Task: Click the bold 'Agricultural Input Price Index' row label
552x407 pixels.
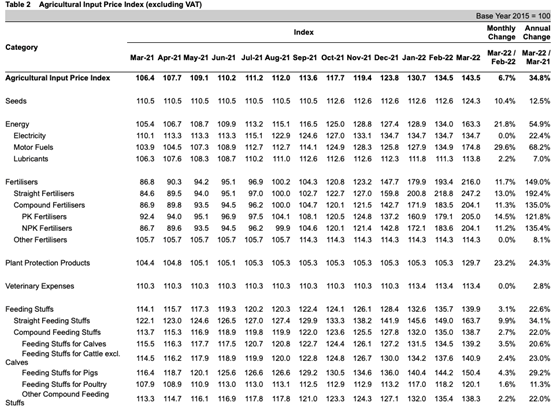Action: [x=58, y=78]
